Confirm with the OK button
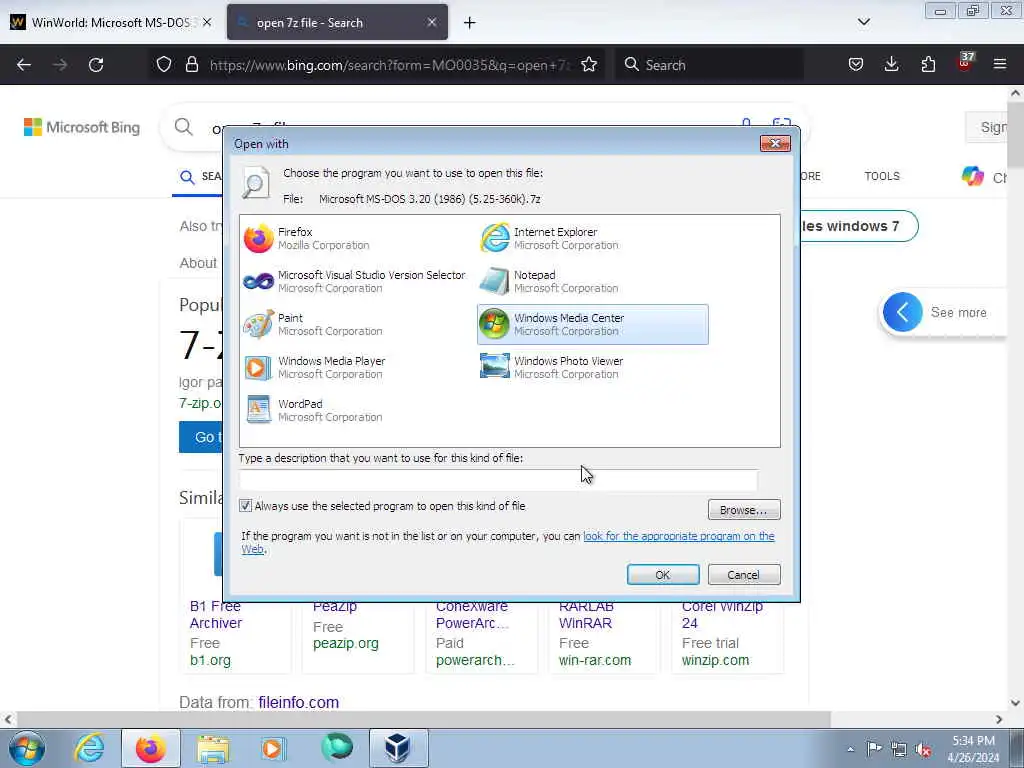 663,575
